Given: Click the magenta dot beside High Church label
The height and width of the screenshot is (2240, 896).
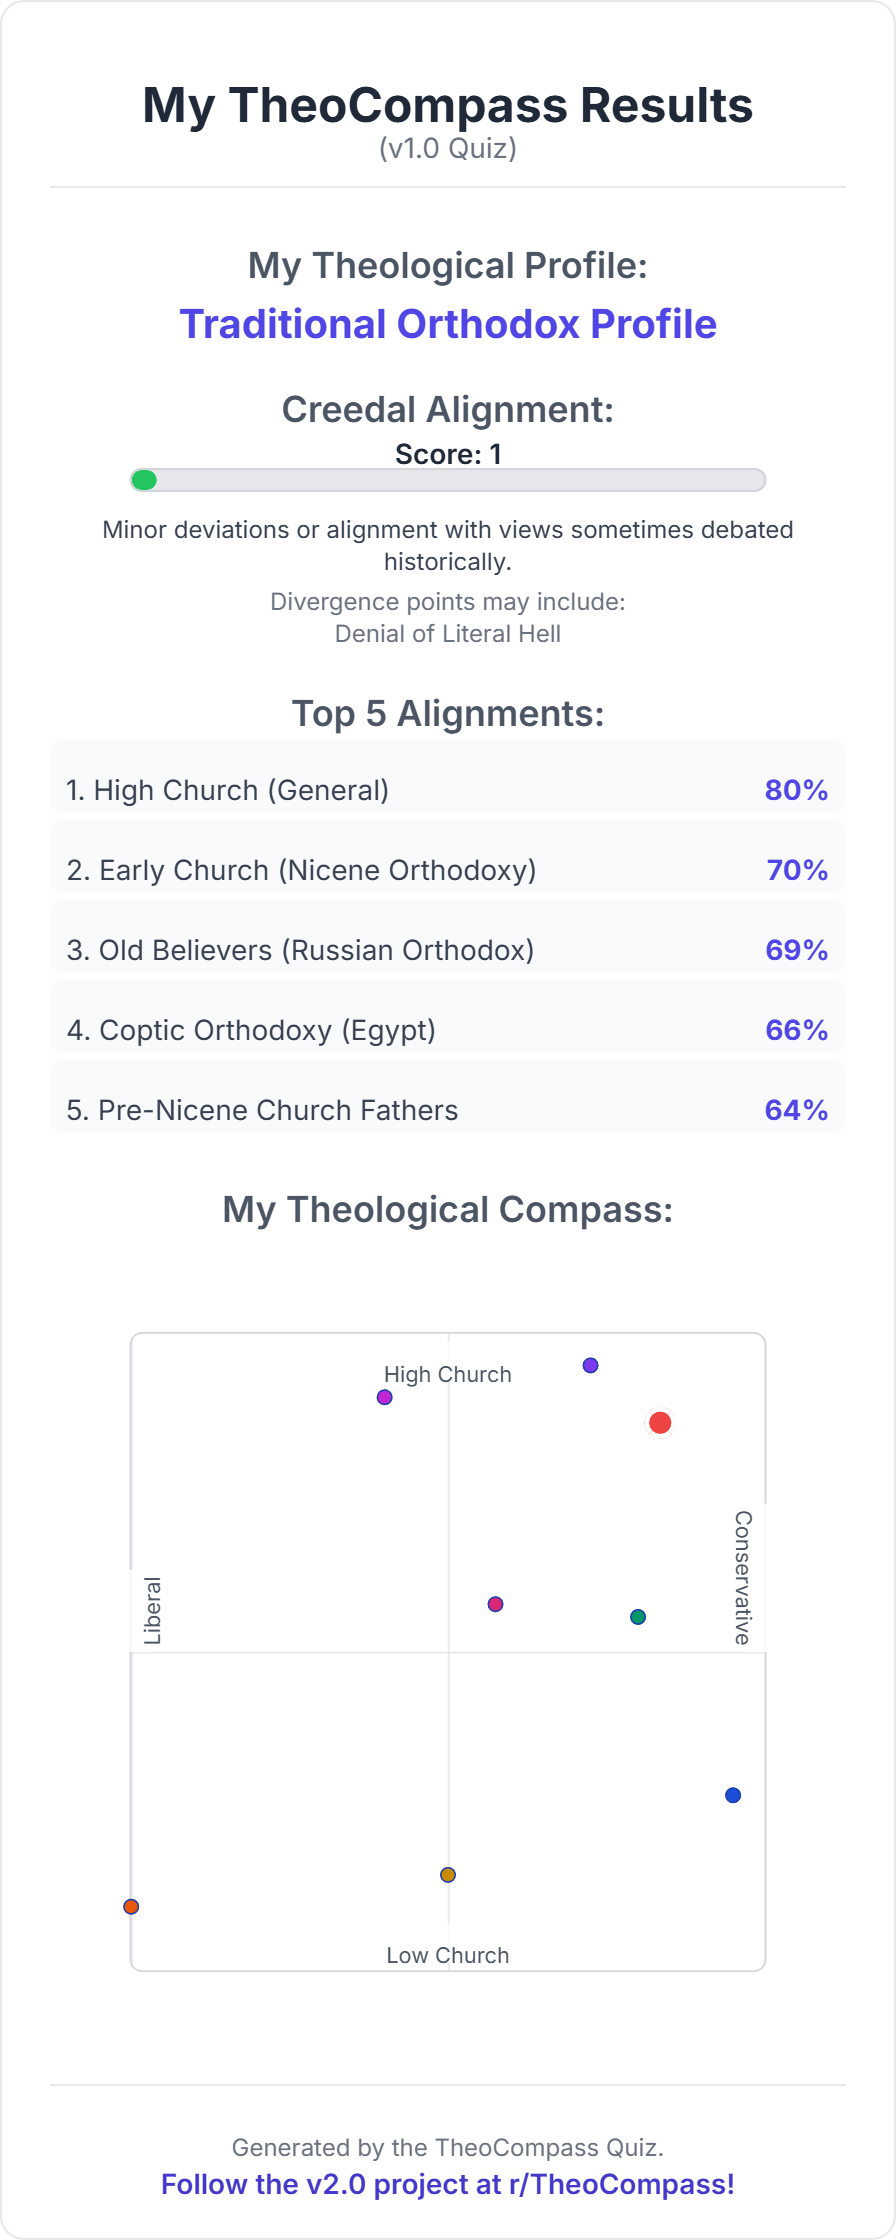Looking at the screenshot, I should pos(385,1397).
